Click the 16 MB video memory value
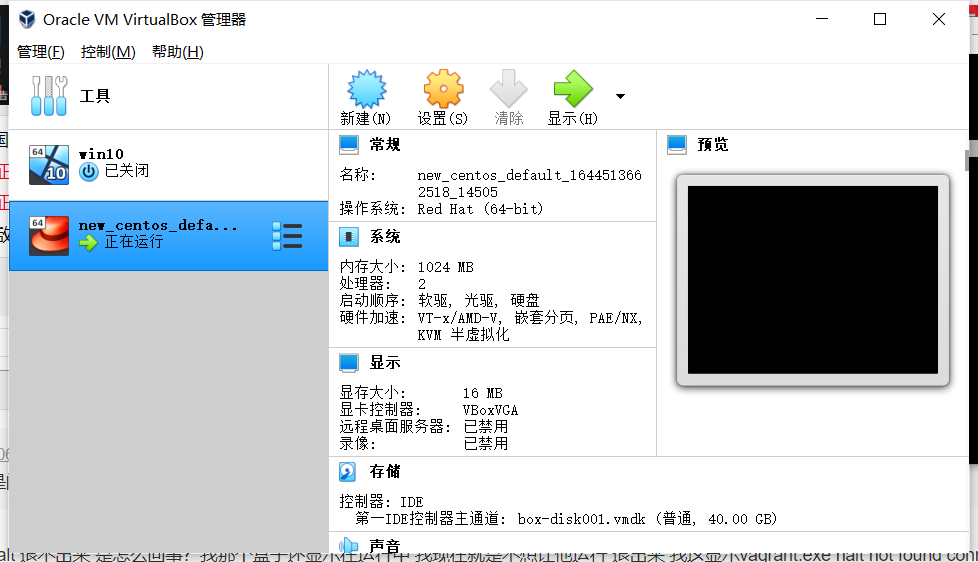Screen dimensions: 978x562 point(483,394)
